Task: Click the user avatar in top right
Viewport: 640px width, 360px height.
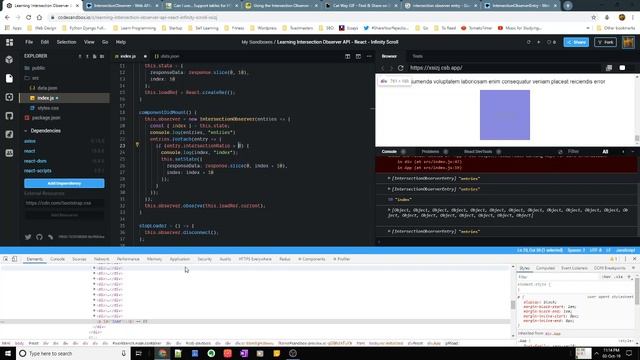Action: point(628,42)
